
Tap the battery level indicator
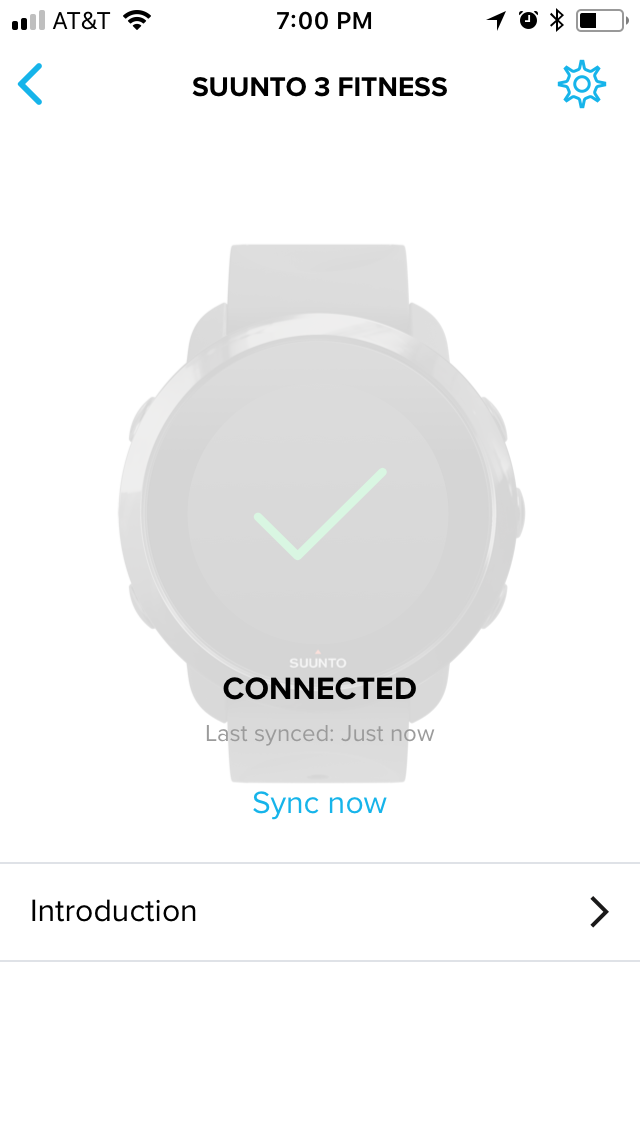coord(602,20)
